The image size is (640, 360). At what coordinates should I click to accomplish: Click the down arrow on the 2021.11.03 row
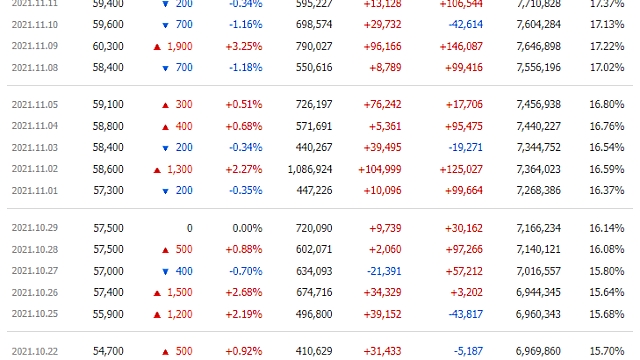(x=165, y=148)
